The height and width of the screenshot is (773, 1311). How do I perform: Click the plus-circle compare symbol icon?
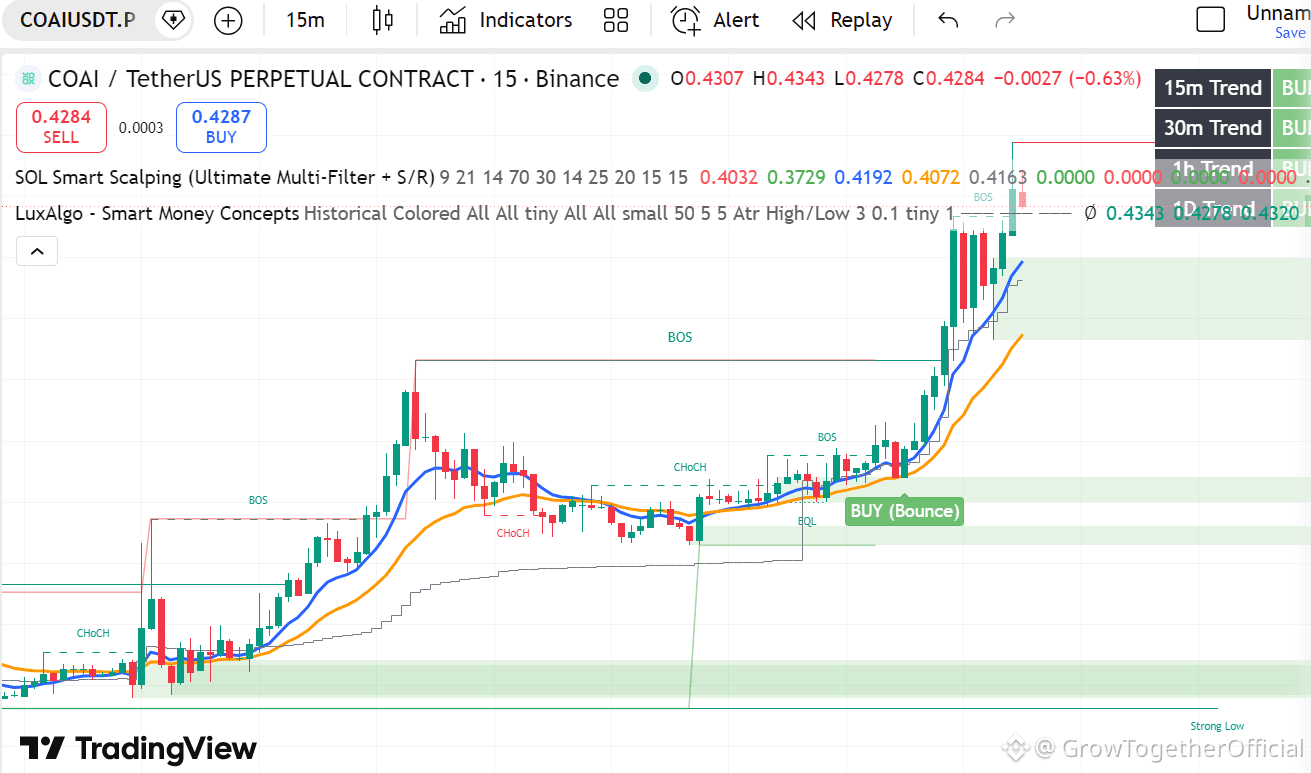pyautogui.click(x=229, y=20)
